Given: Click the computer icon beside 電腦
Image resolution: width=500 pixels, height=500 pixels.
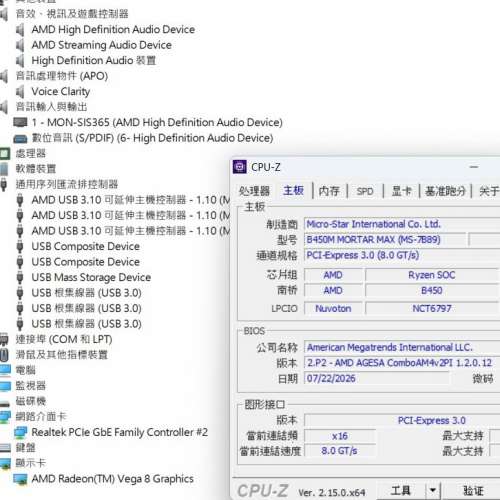Looking at the screenshot, I should pos(5,370).
